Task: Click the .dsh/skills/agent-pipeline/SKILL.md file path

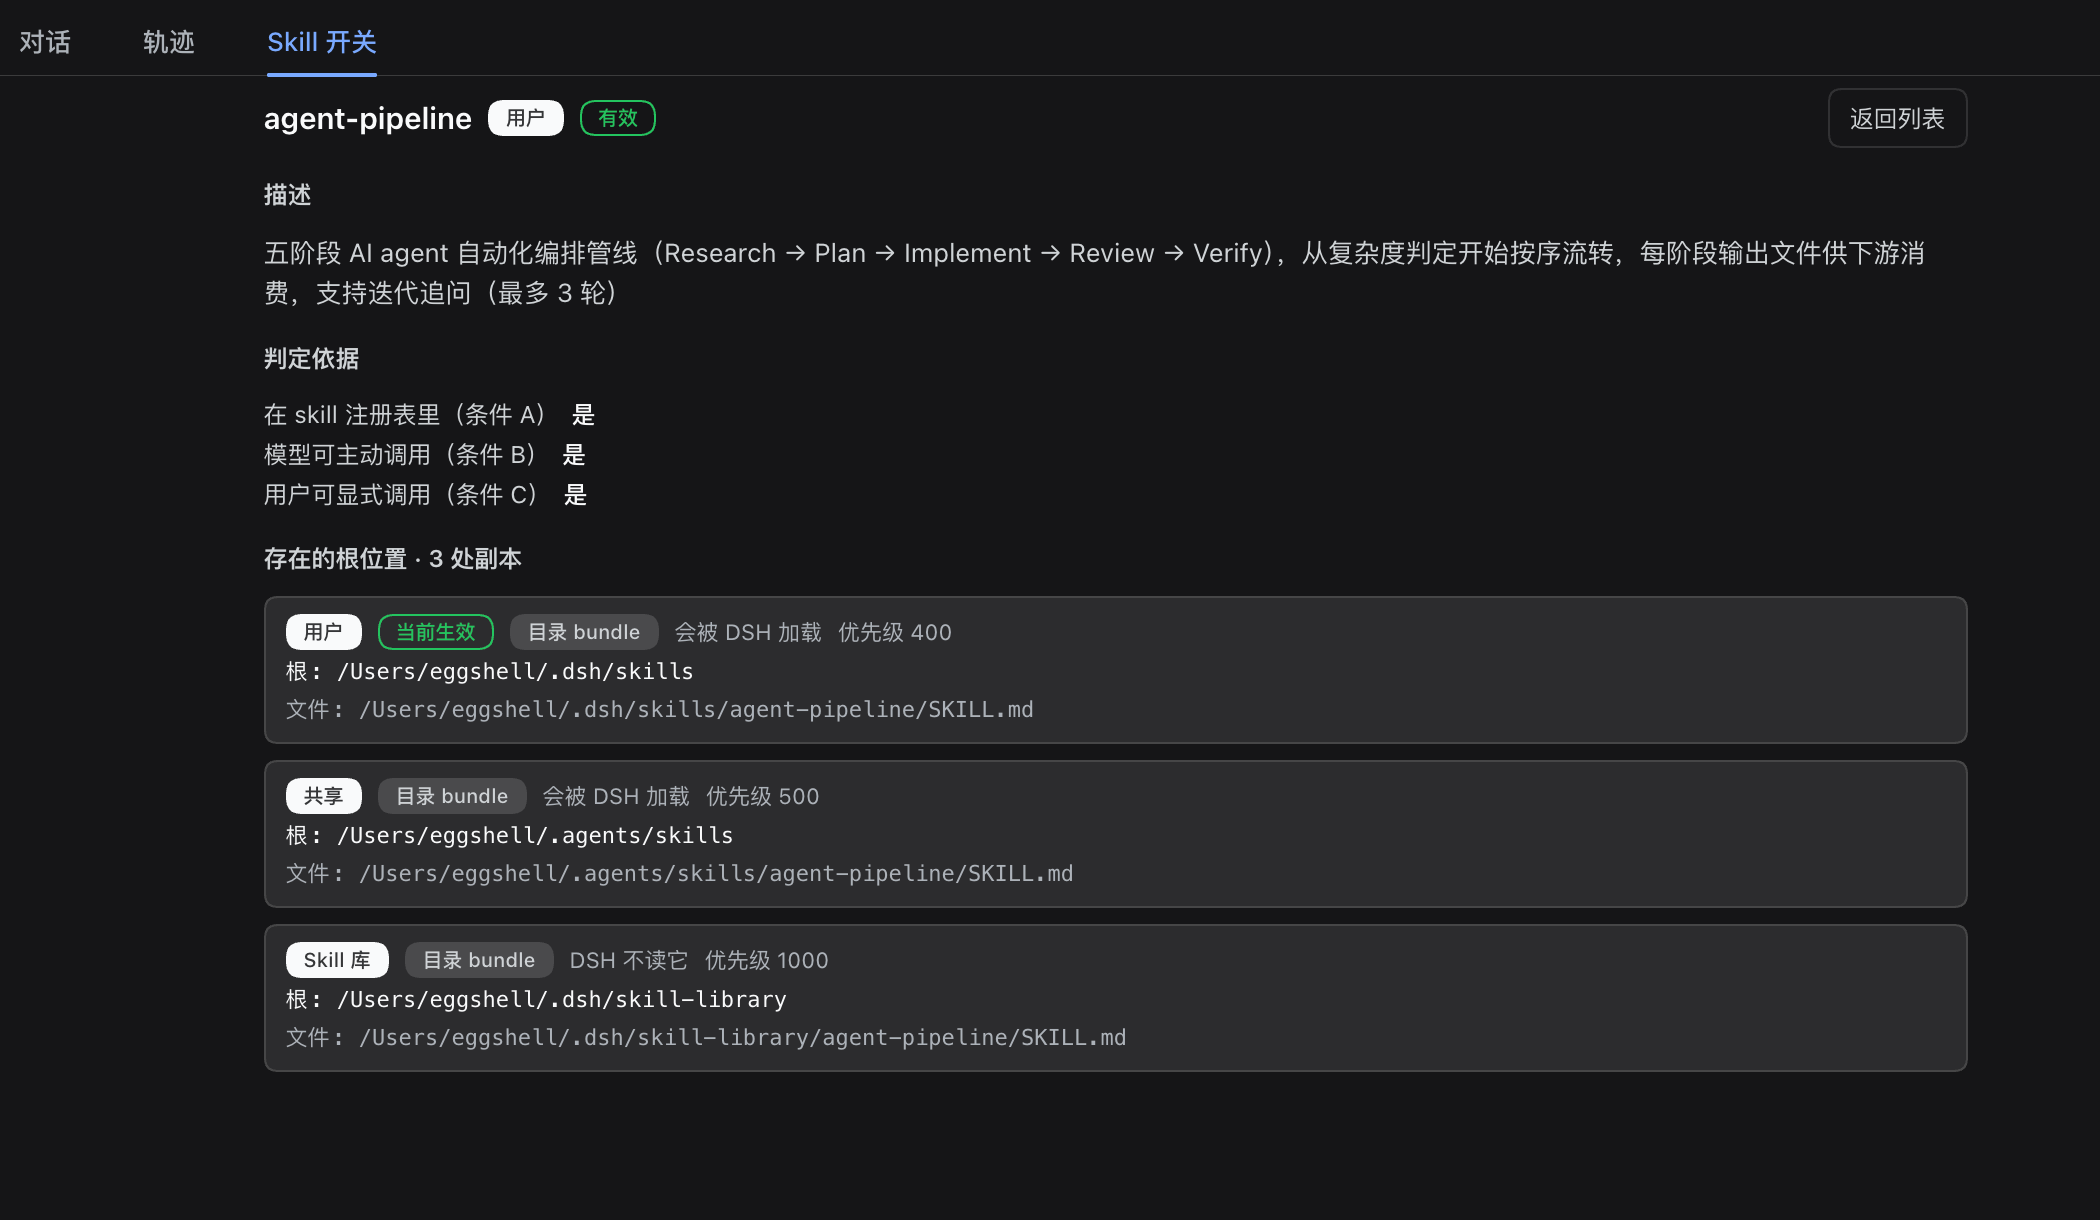Action: 696,709
